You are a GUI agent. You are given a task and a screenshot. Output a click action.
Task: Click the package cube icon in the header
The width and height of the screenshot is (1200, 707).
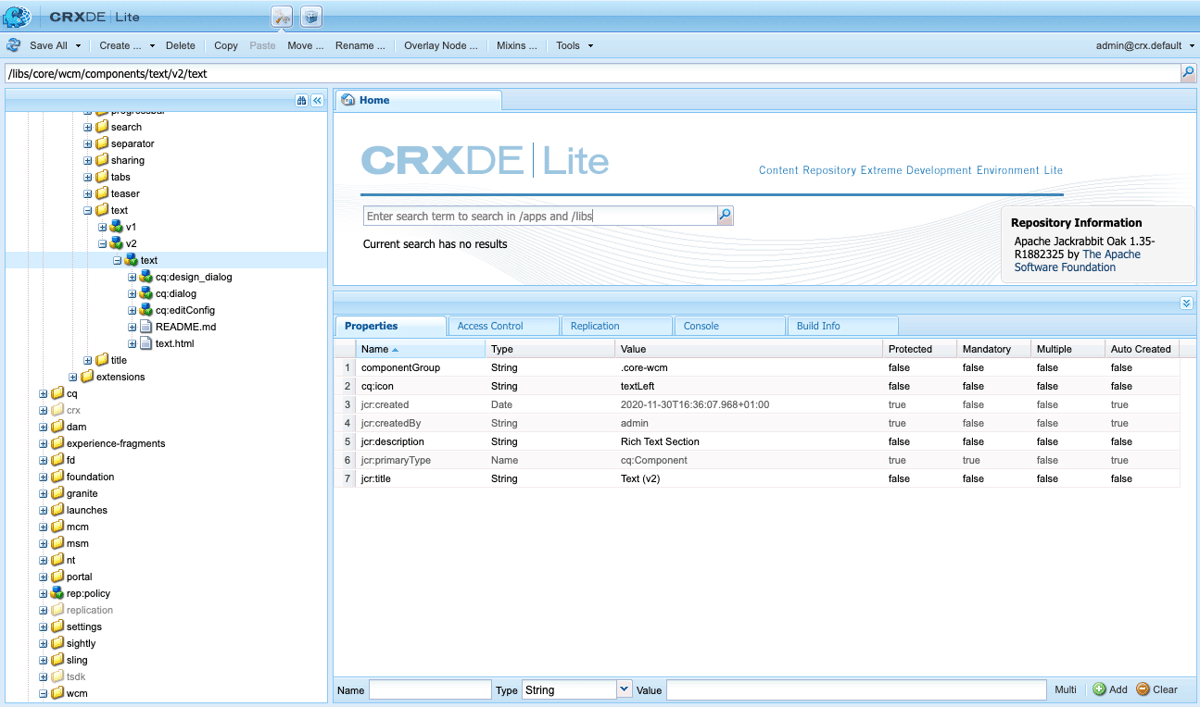pos(309,16)
